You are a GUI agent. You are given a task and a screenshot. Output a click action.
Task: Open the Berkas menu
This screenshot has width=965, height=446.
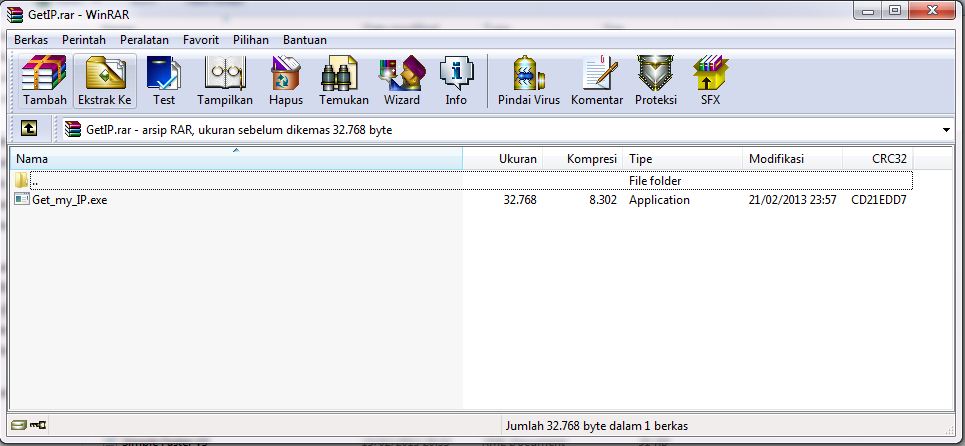(x=31, y=40)
